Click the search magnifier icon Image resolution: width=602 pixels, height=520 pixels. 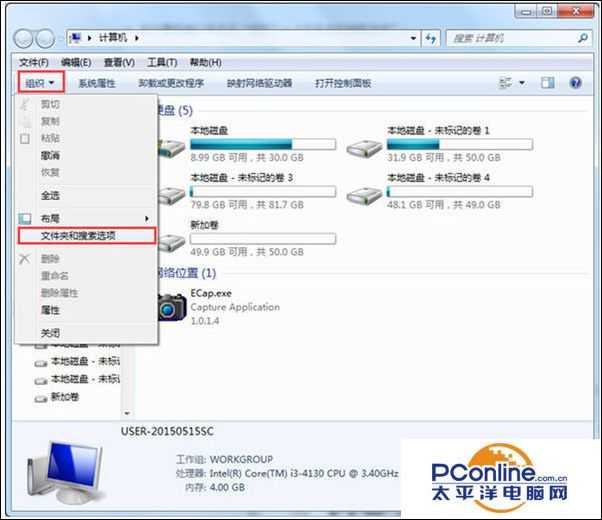coord(583,38)
